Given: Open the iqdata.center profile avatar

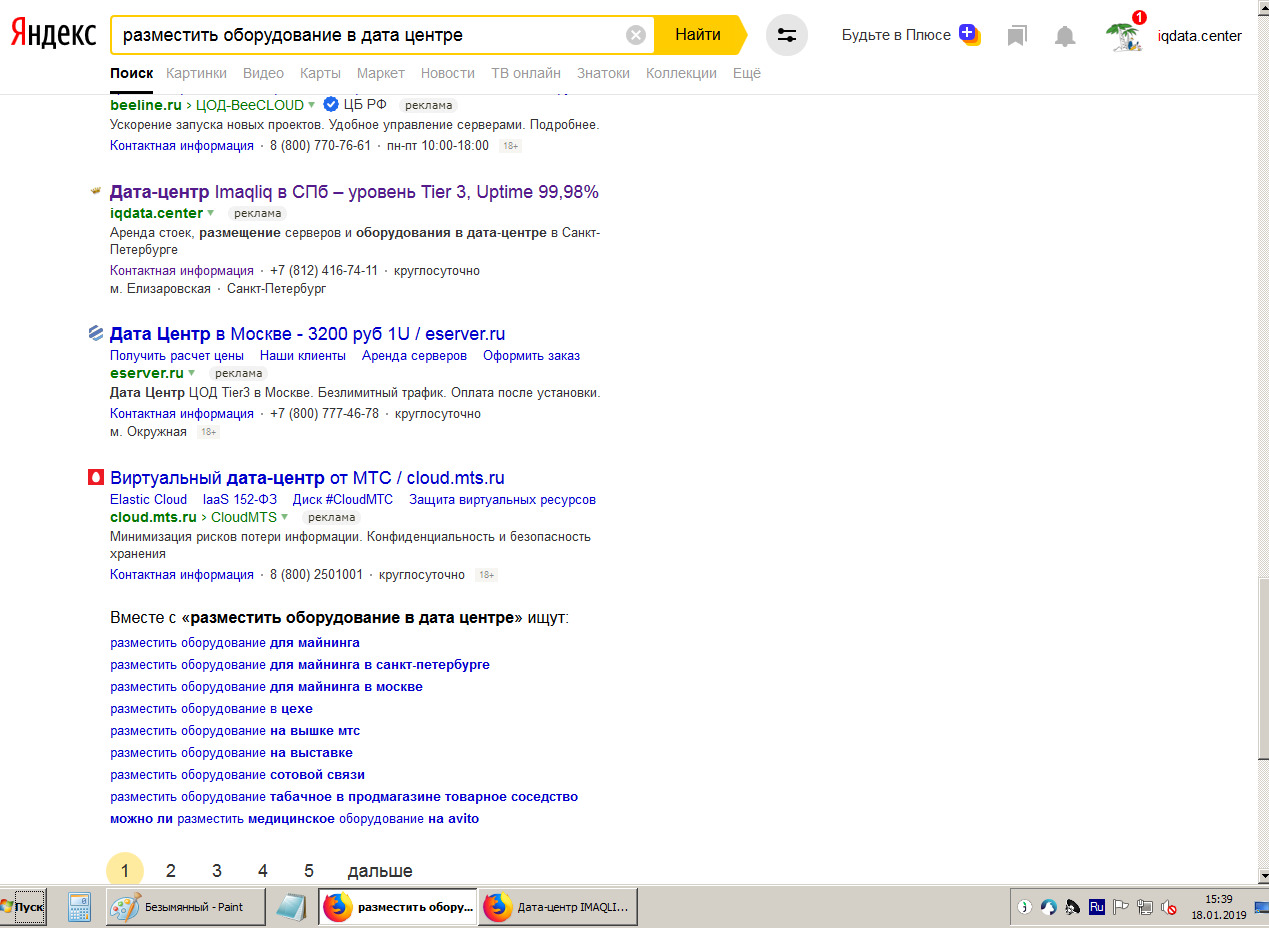Looking at the screenshot, I should [x=1124, y=36].
